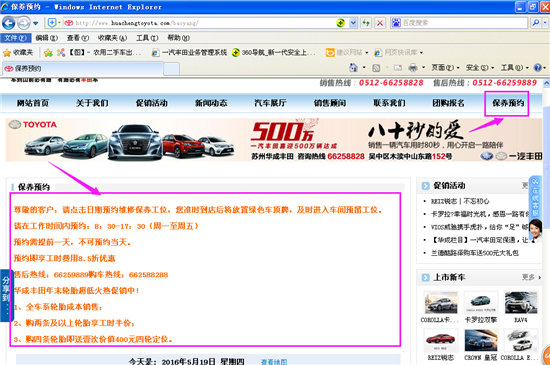Click the 收藏夹 star favorites button
The height and width of the screenshot is (365, 550).
pos(18,53)
